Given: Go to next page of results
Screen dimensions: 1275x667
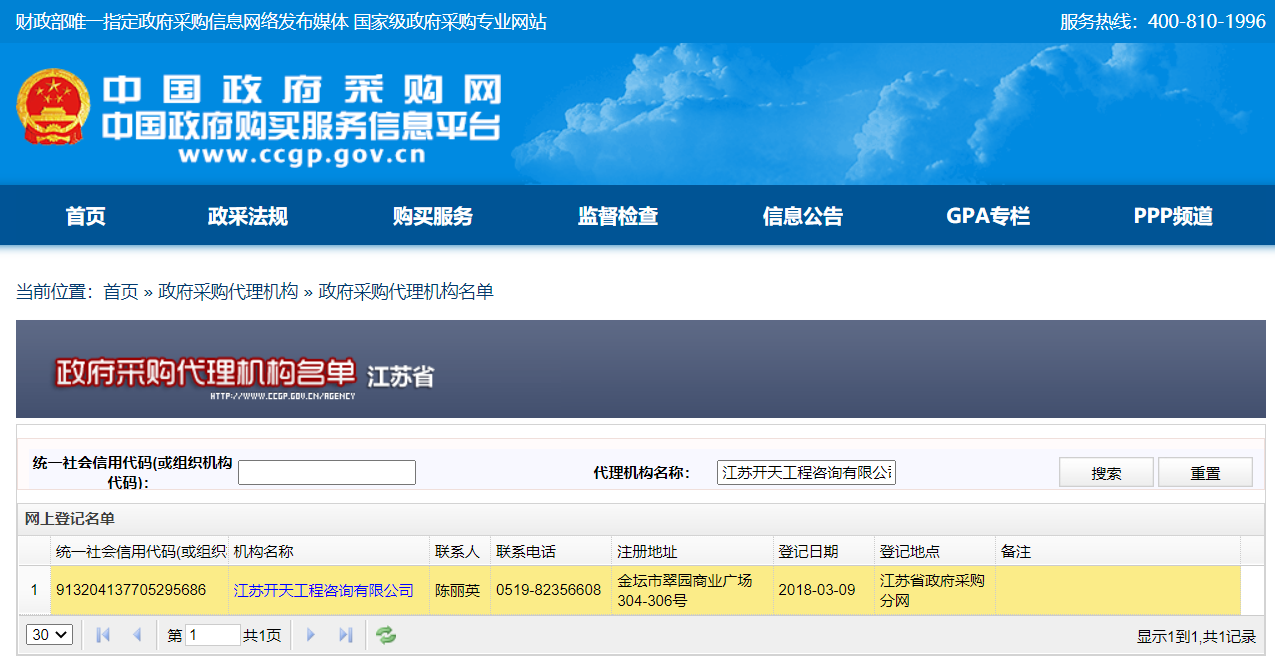Looking at the screenshot, I should (x=311, y=635).
